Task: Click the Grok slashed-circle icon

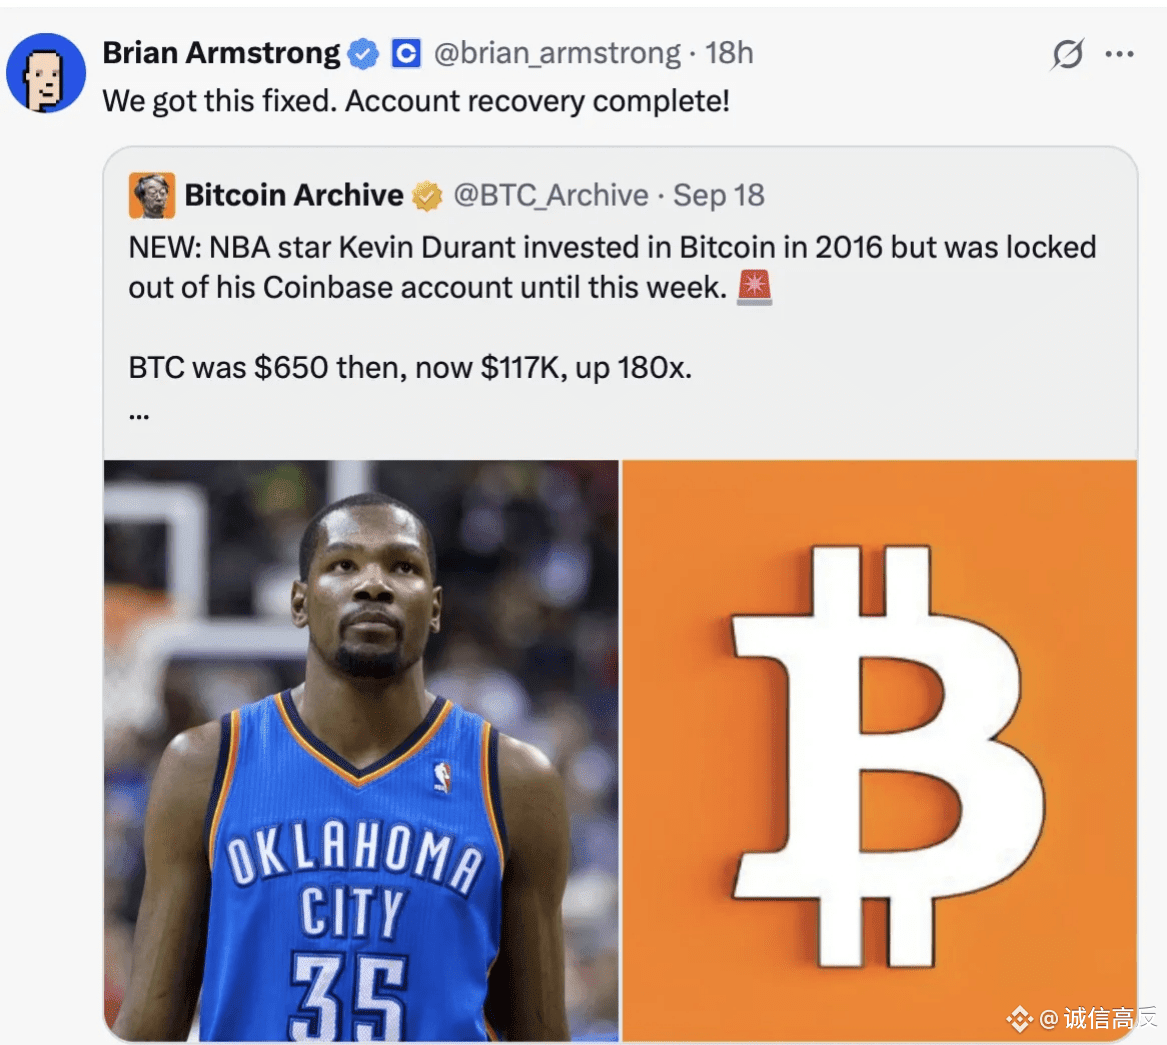Action: (1067, 54)
